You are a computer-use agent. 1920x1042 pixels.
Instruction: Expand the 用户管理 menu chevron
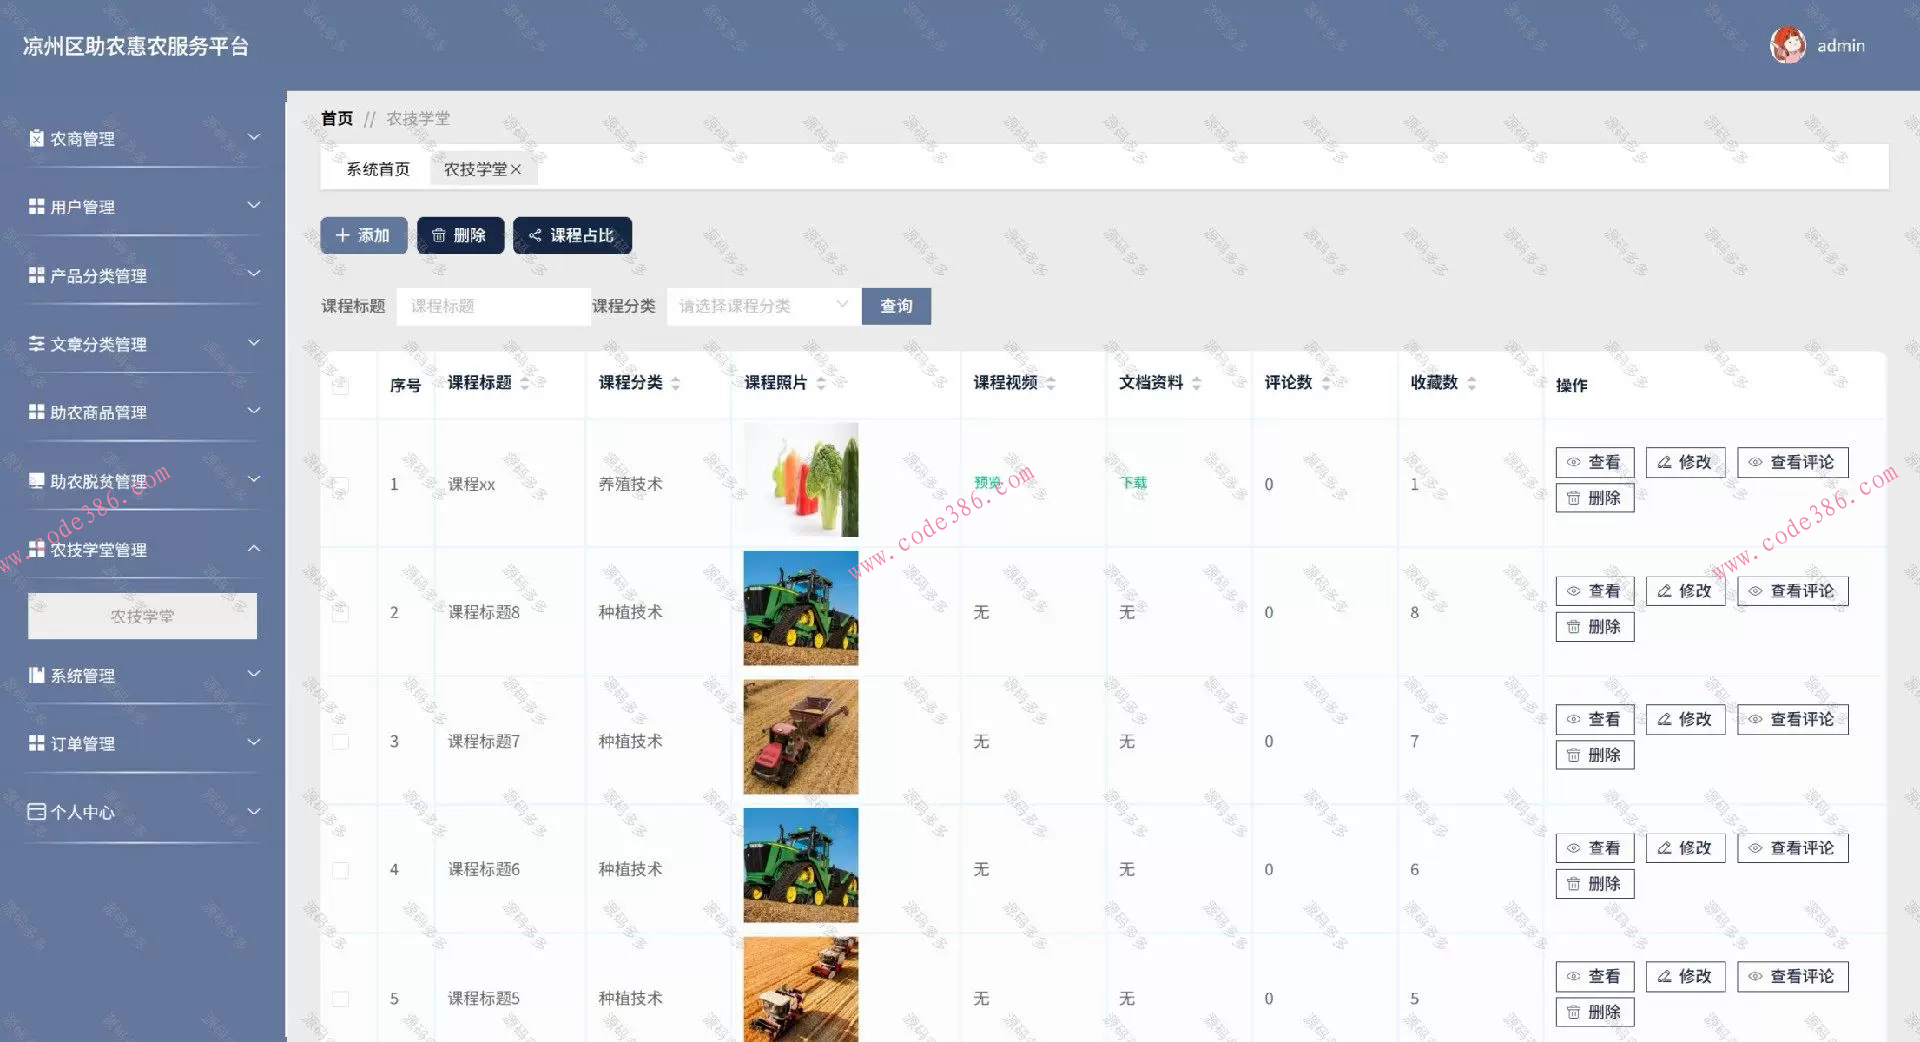pos(254,205)
